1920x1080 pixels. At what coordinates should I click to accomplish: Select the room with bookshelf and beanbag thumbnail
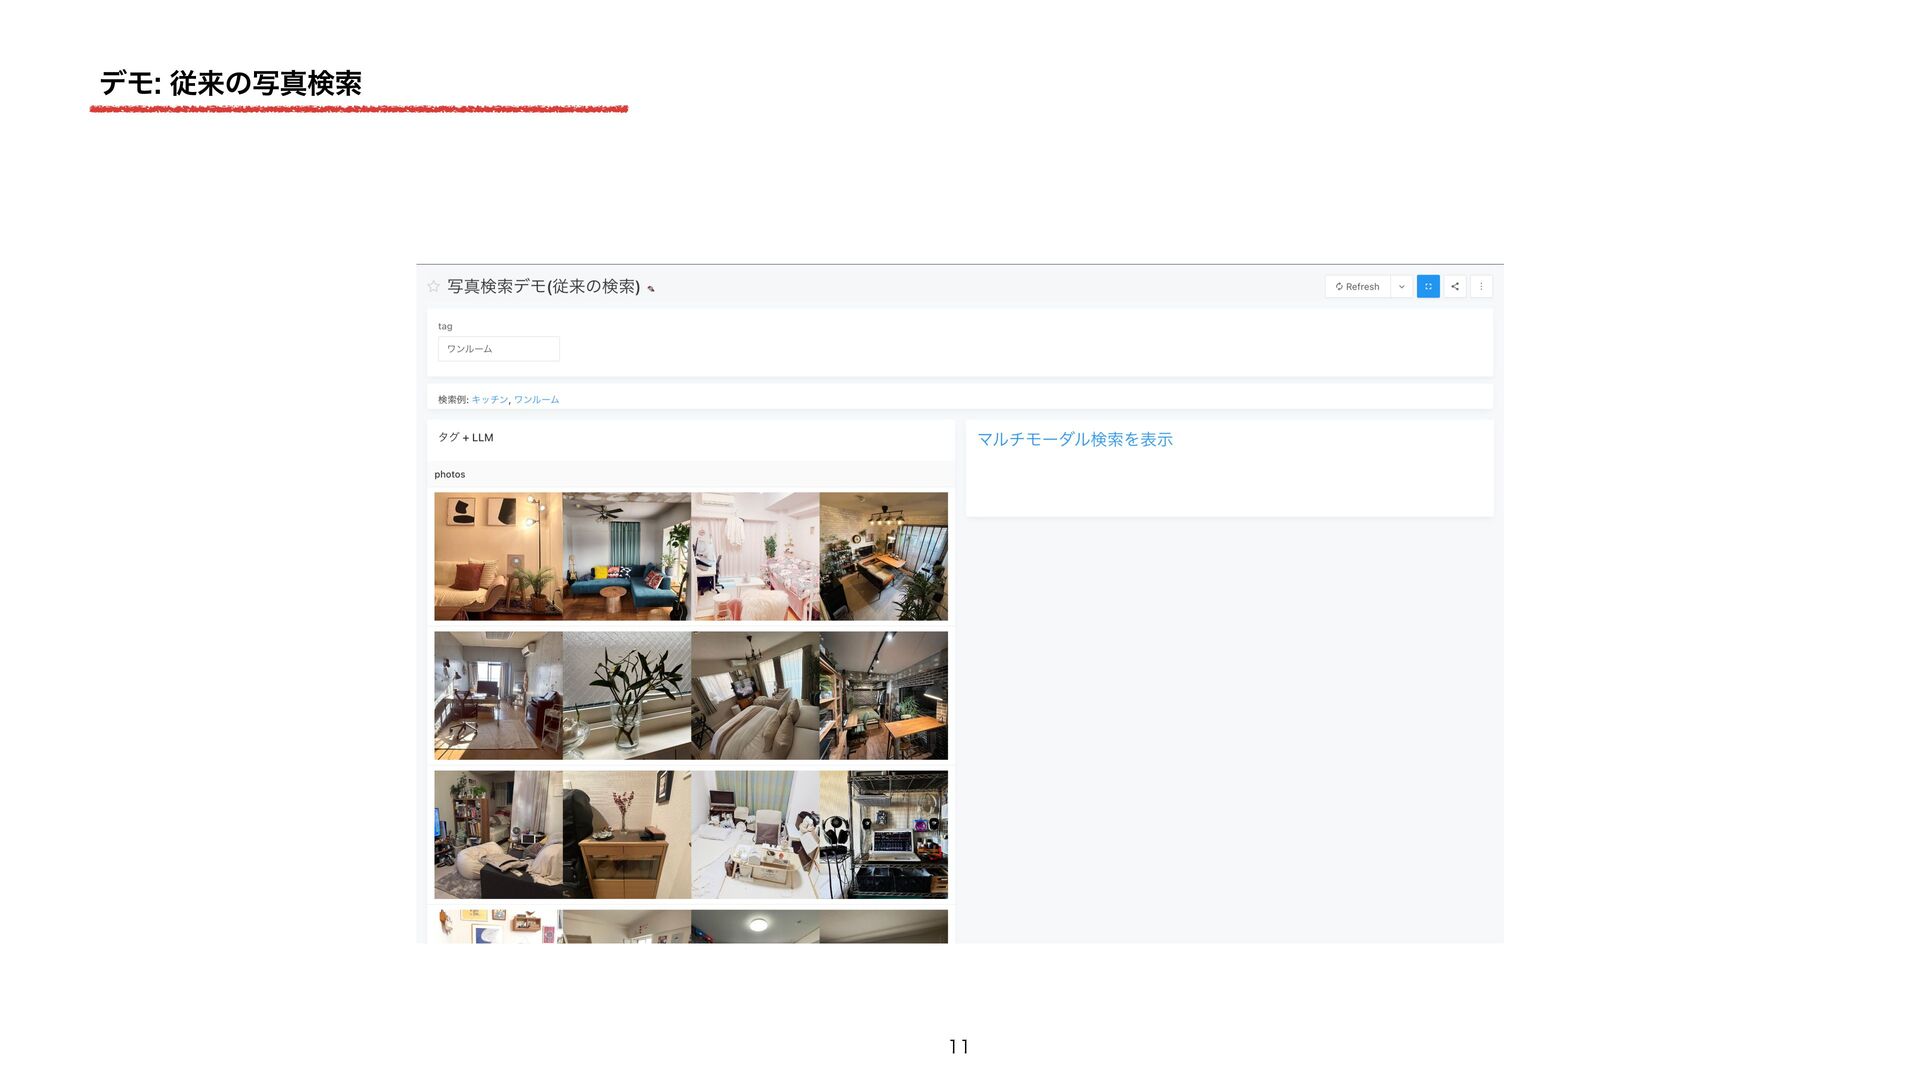[498, 834]
